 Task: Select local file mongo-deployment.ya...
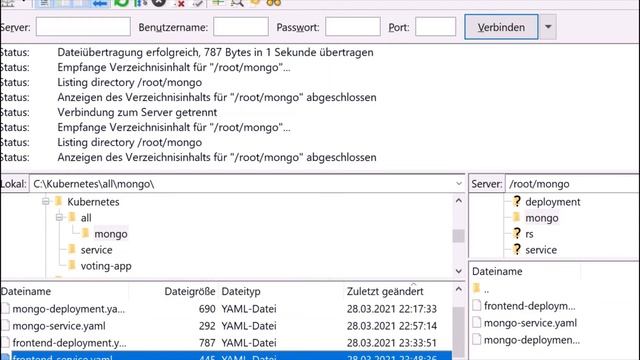[x=69, y=309]
